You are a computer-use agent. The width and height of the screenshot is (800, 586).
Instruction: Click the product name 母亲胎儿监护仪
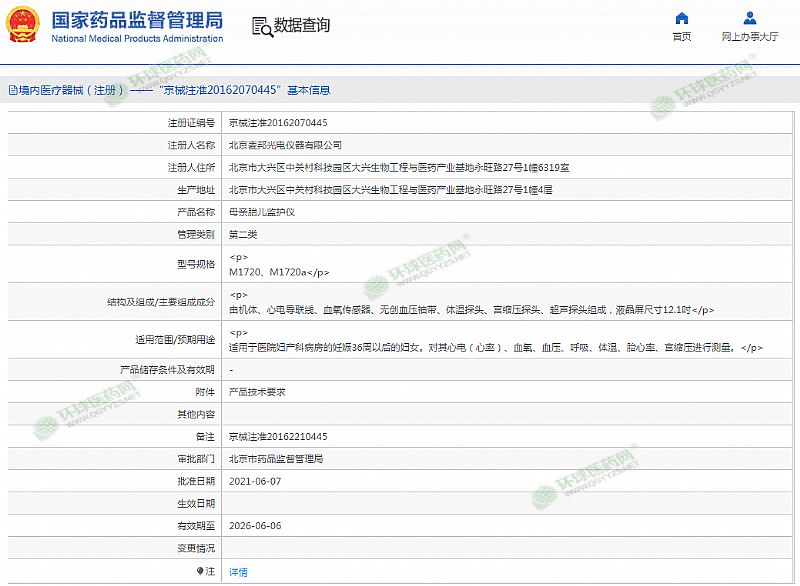pos(262,212)
